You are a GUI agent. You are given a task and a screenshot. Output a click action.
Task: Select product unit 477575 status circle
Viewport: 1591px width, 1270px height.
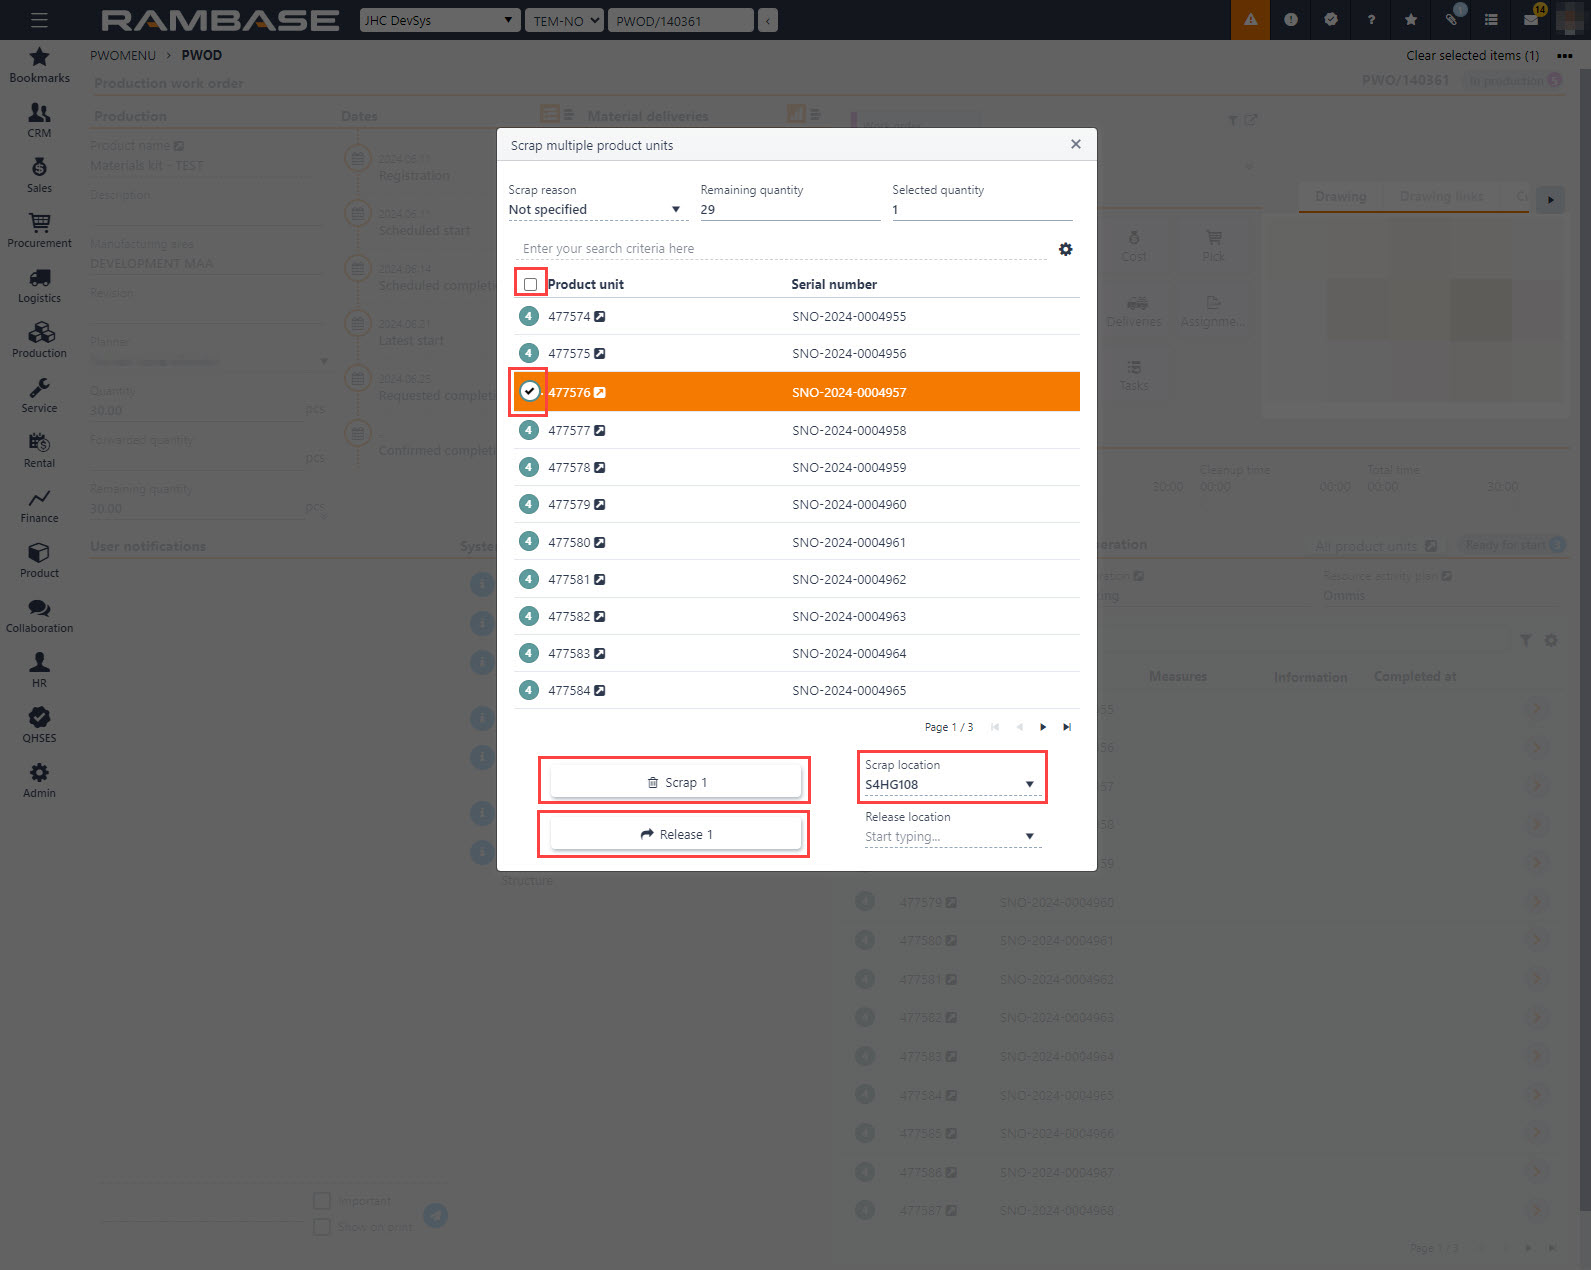pos(529,353)
